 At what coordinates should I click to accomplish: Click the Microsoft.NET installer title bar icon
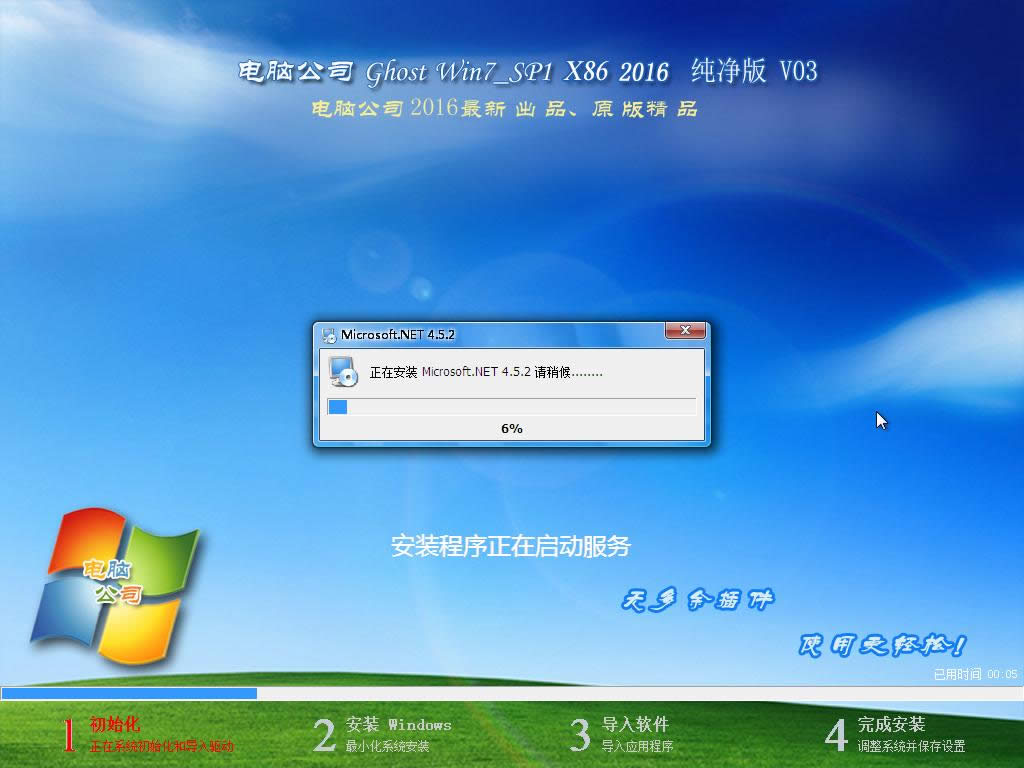click(x=328, y=332)
